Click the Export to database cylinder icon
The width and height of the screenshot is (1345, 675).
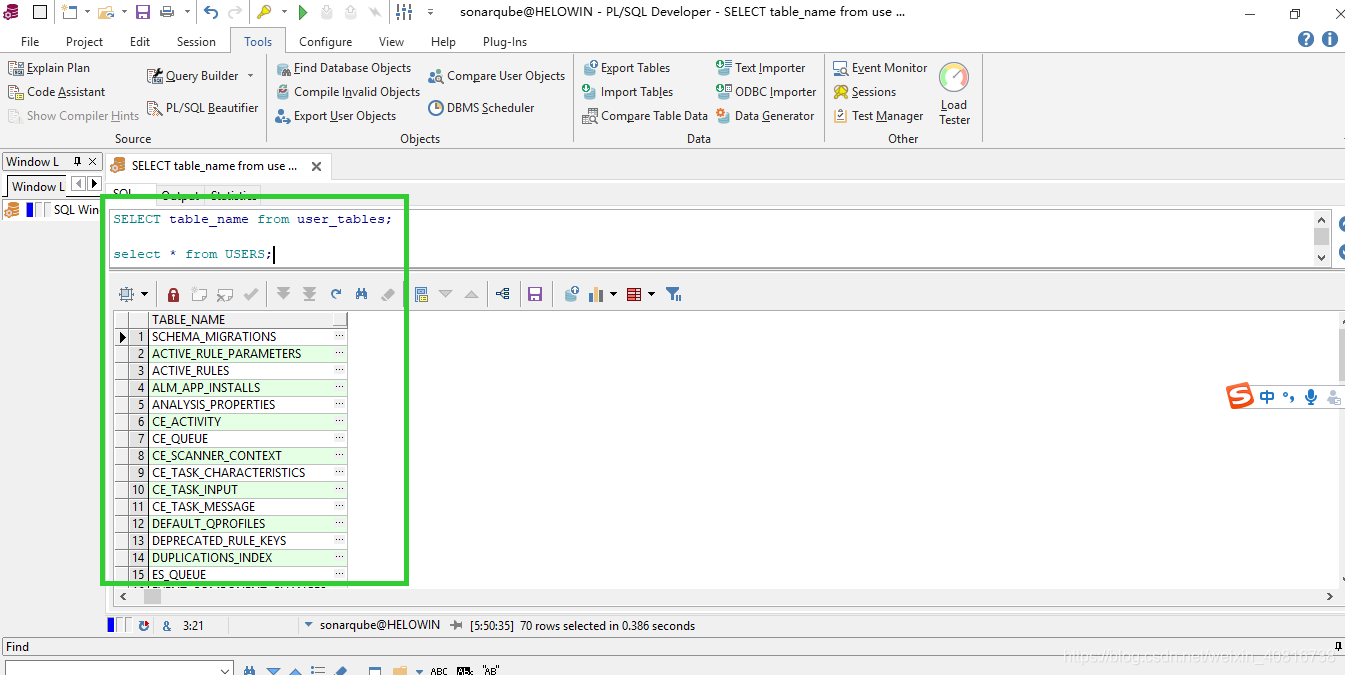(x=571, y=294)
